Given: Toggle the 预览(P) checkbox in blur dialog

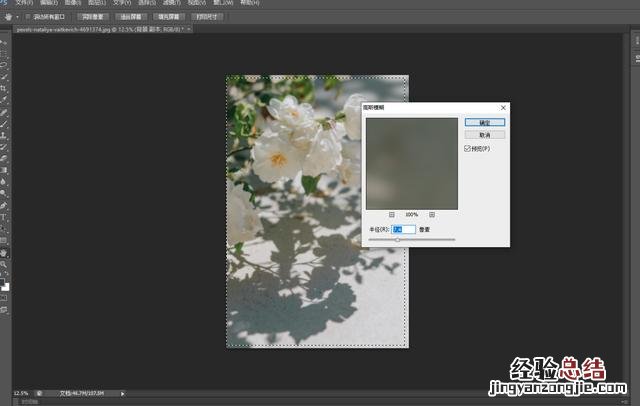Looking at the screenshot, I should pyautogui.click(x=467, y=149).
